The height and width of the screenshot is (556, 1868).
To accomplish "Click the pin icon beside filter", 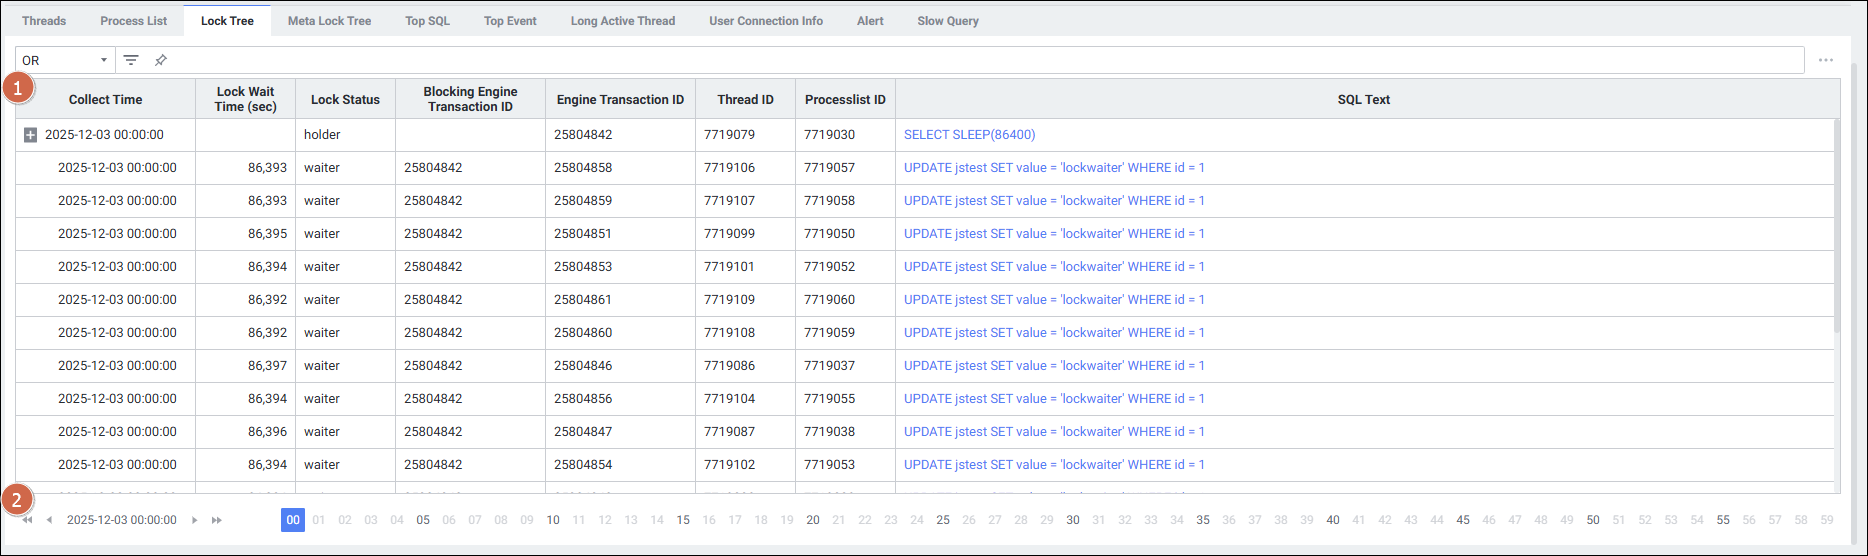I will click(x=160, y=60).
